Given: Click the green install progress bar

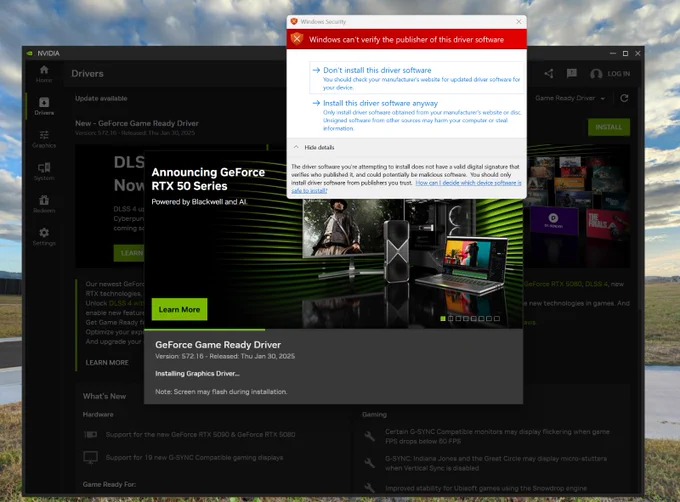Looking at the screenshot, I should point(205,330).
